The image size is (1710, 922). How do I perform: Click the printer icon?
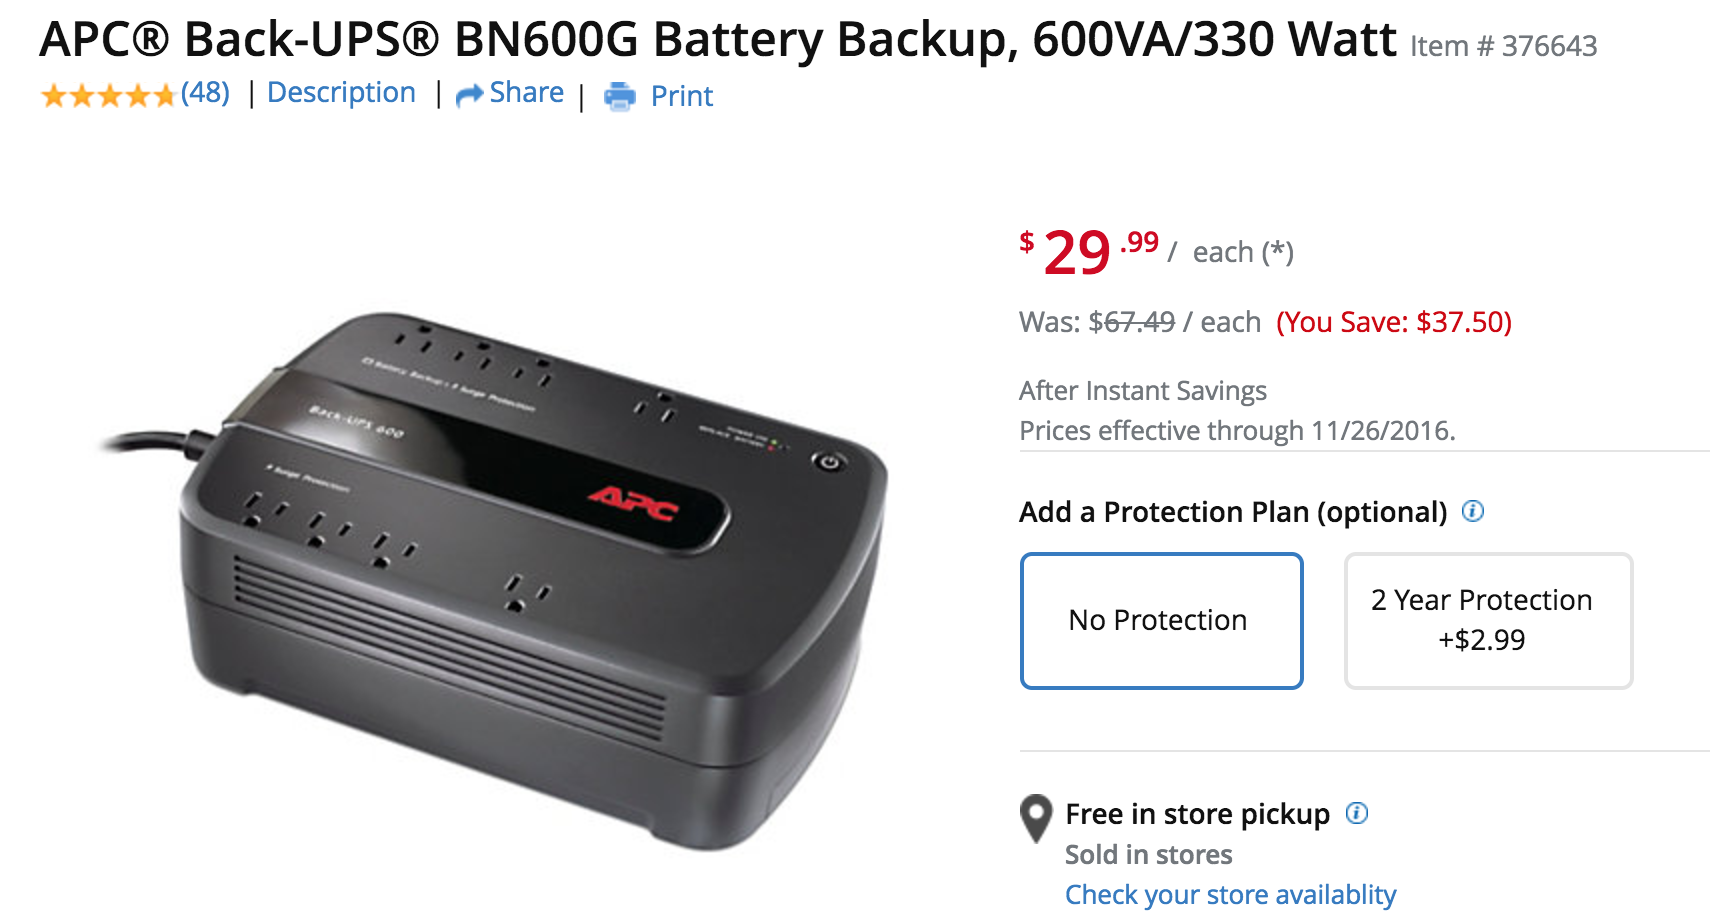point(620,96)
